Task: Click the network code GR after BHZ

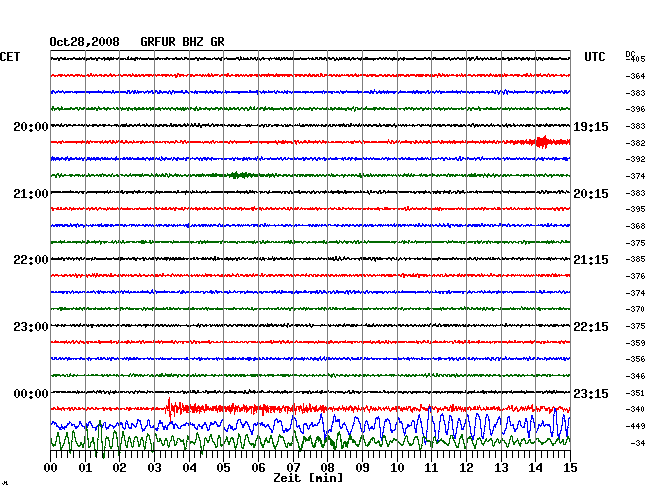Action: coord(217,42)
